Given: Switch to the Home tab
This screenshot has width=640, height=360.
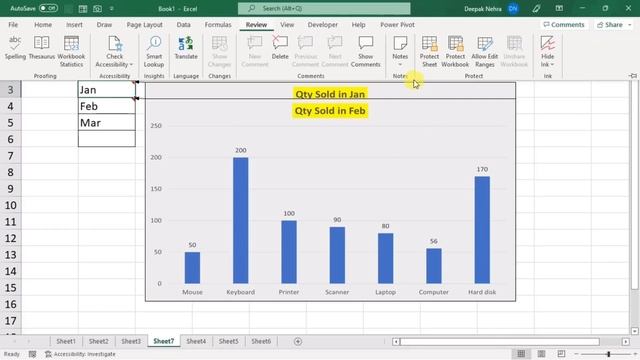Looking at the screenshot, I should point(43,24).
